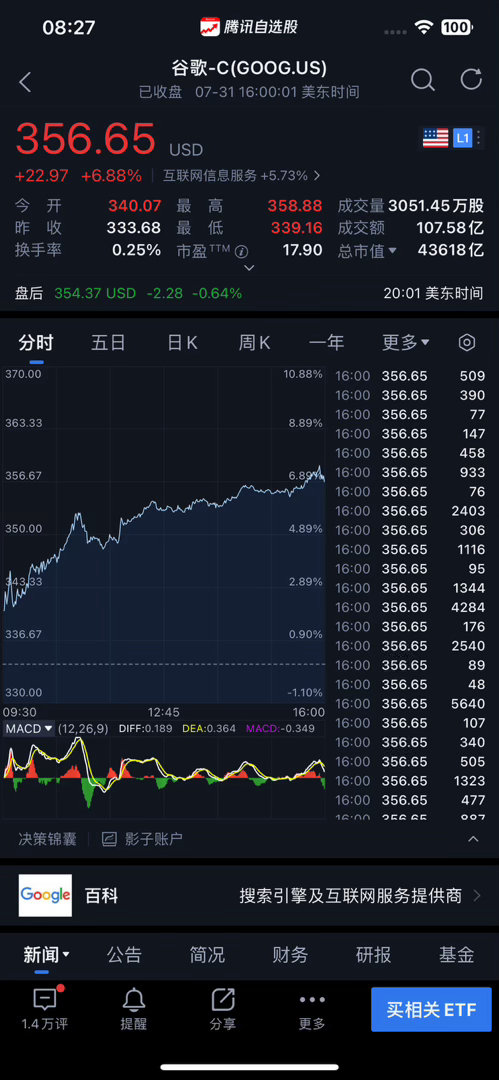The width and height of the screenshot is (499, 1080).
Task: Tap the info icon next to 市盈TTM
Action: point(241,251)
